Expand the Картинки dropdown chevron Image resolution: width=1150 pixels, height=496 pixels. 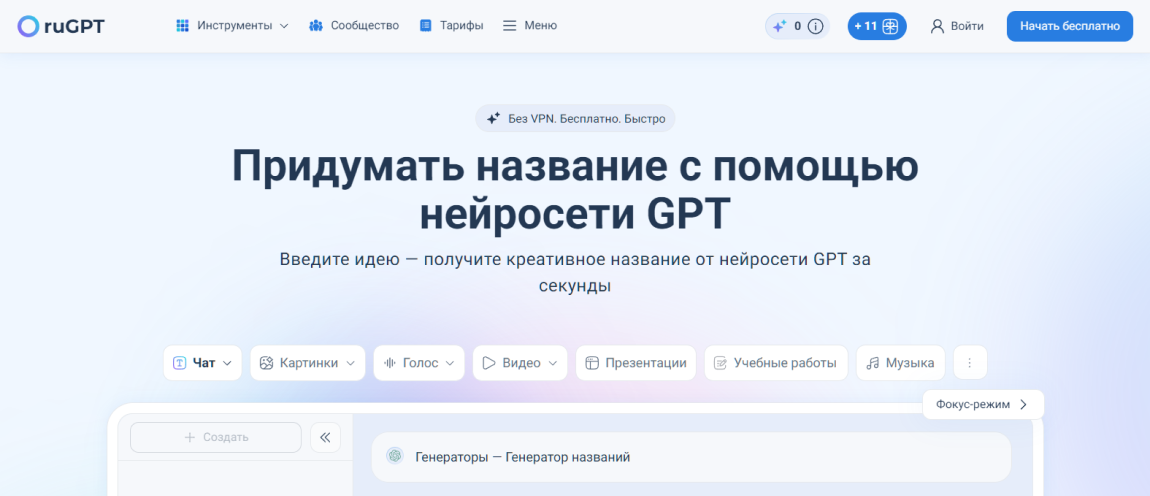pyautogui.click(x=351, y=363)
